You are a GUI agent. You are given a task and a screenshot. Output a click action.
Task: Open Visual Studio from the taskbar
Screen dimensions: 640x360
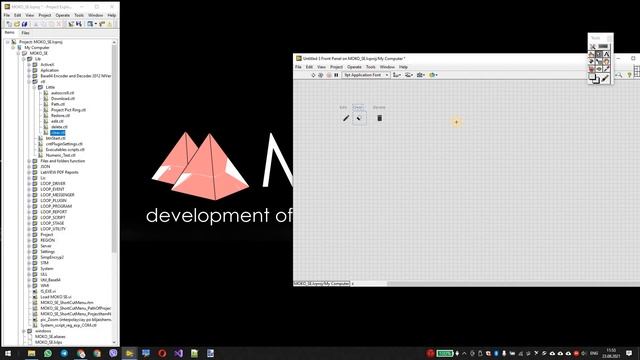[x=178, y=353]
